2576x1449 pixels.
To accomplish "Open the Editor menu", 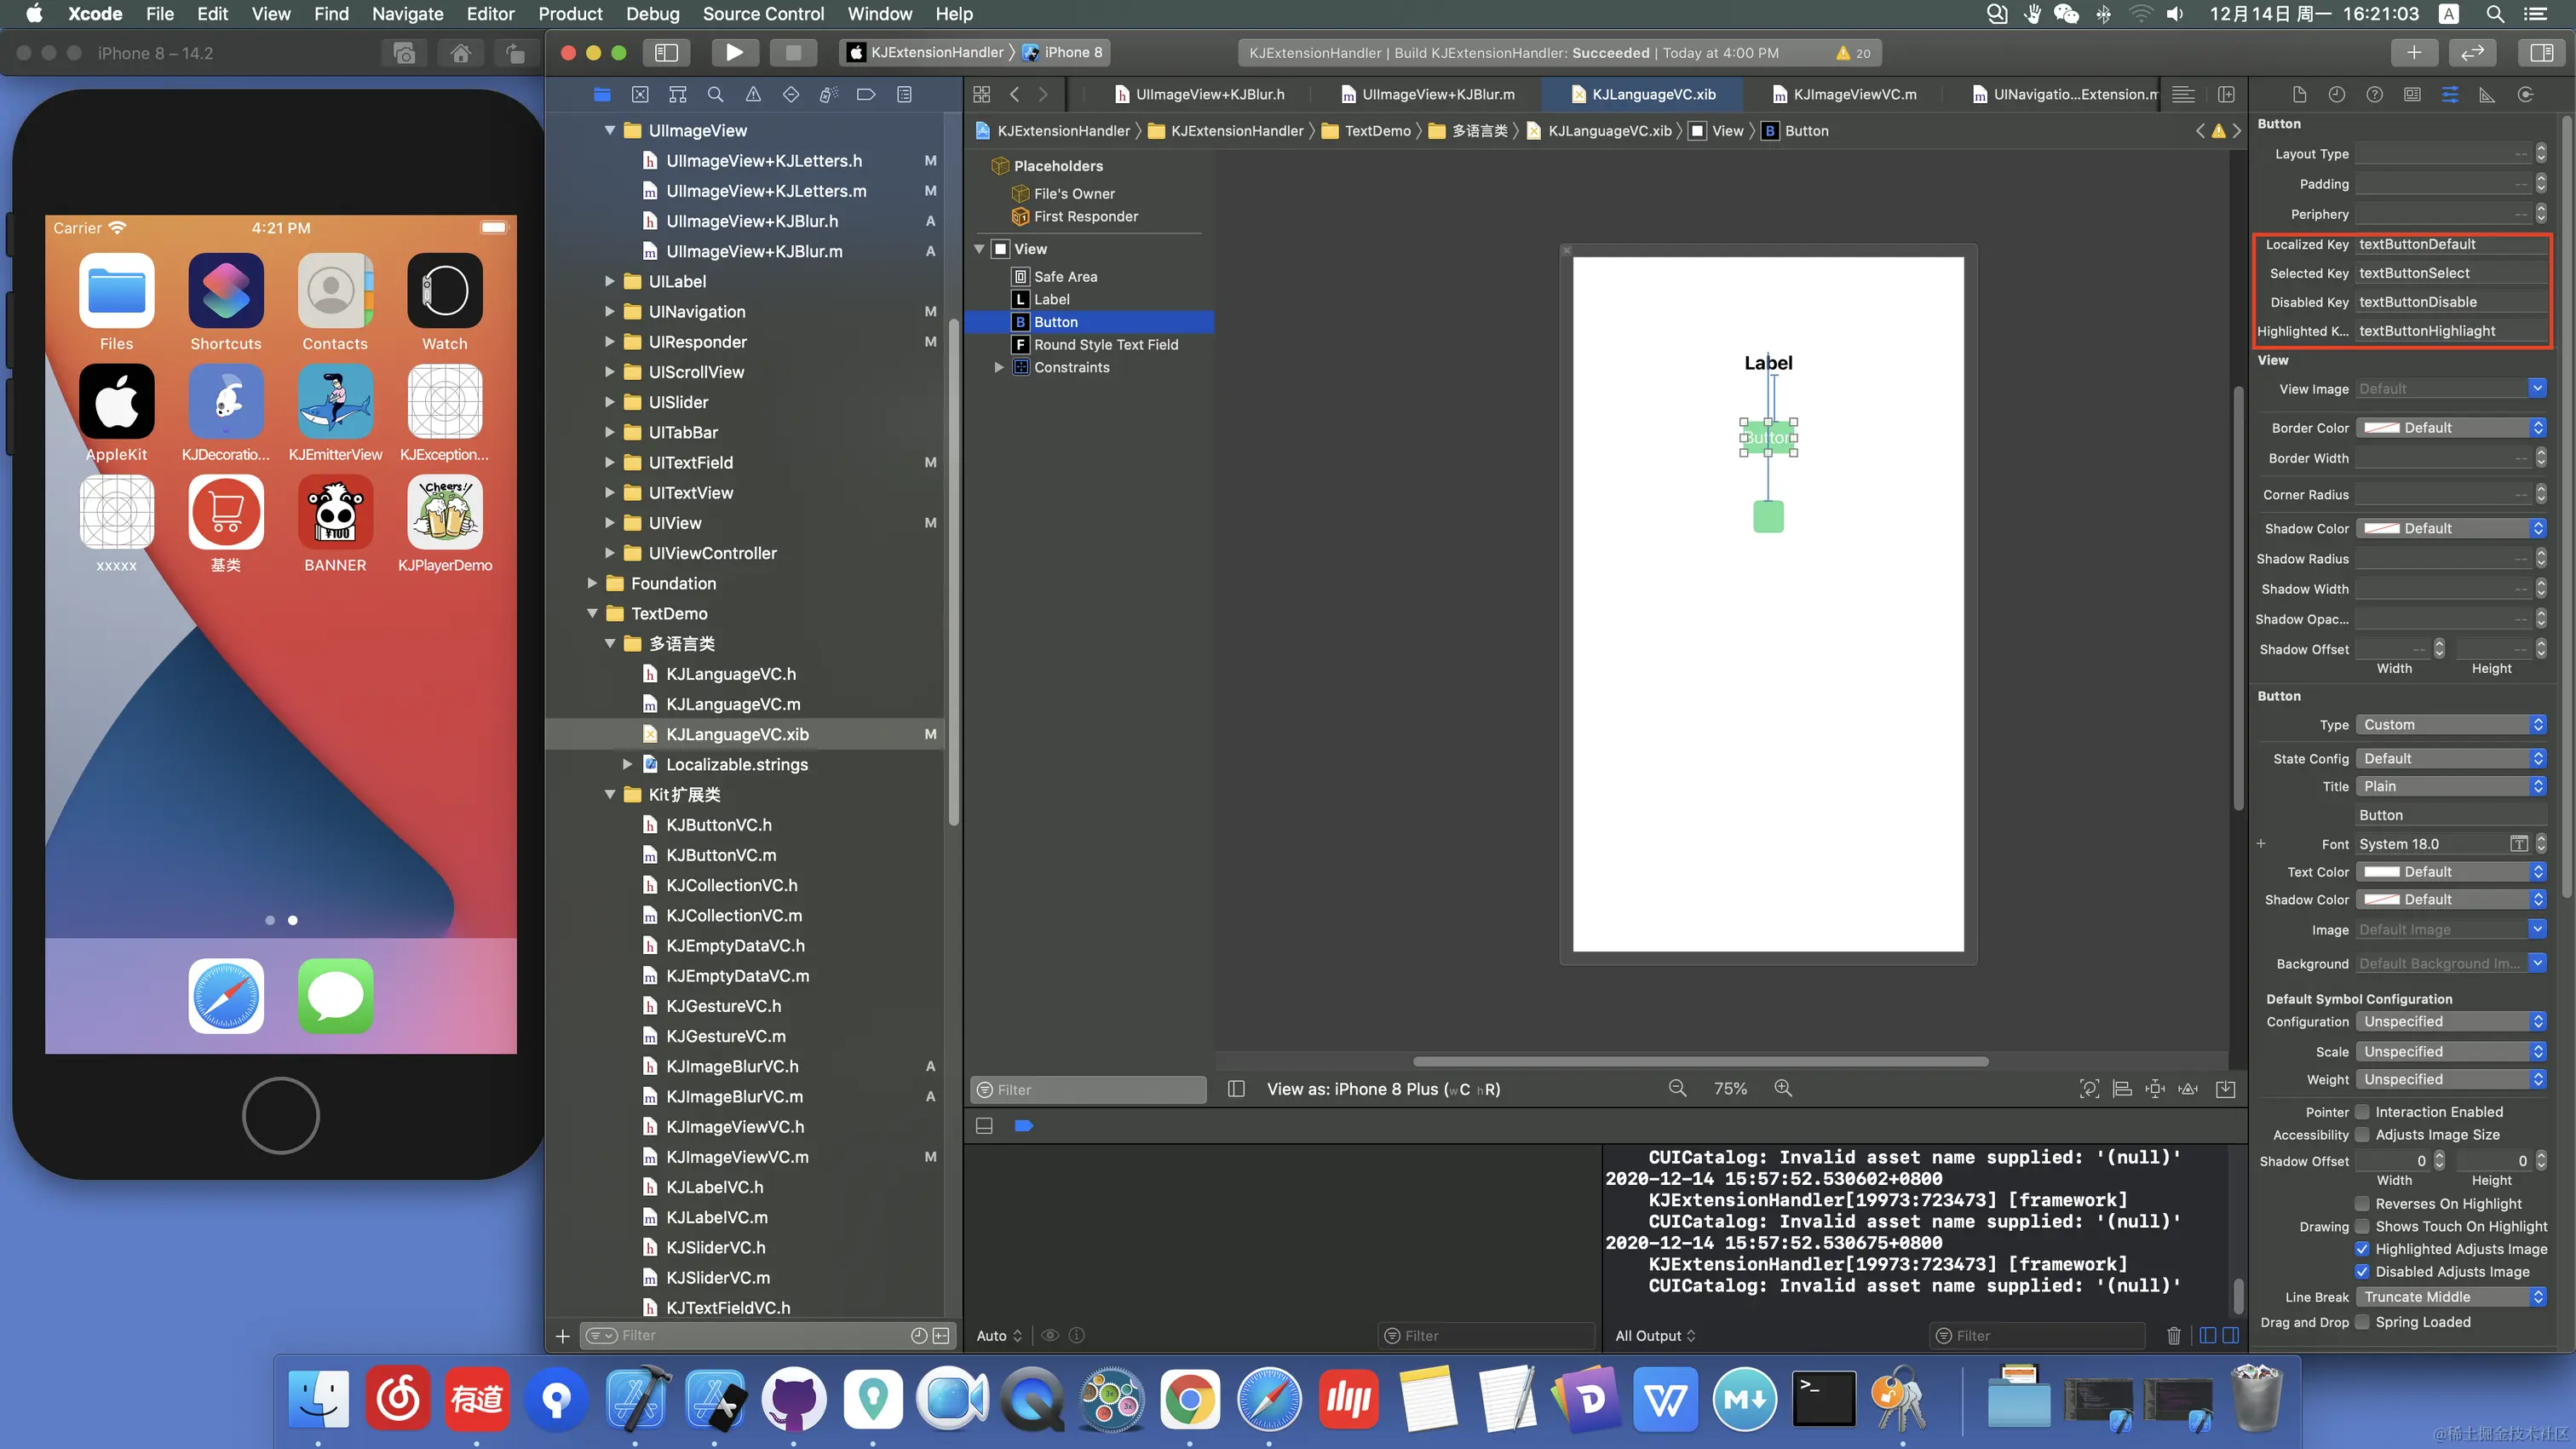I will (490, 14).
